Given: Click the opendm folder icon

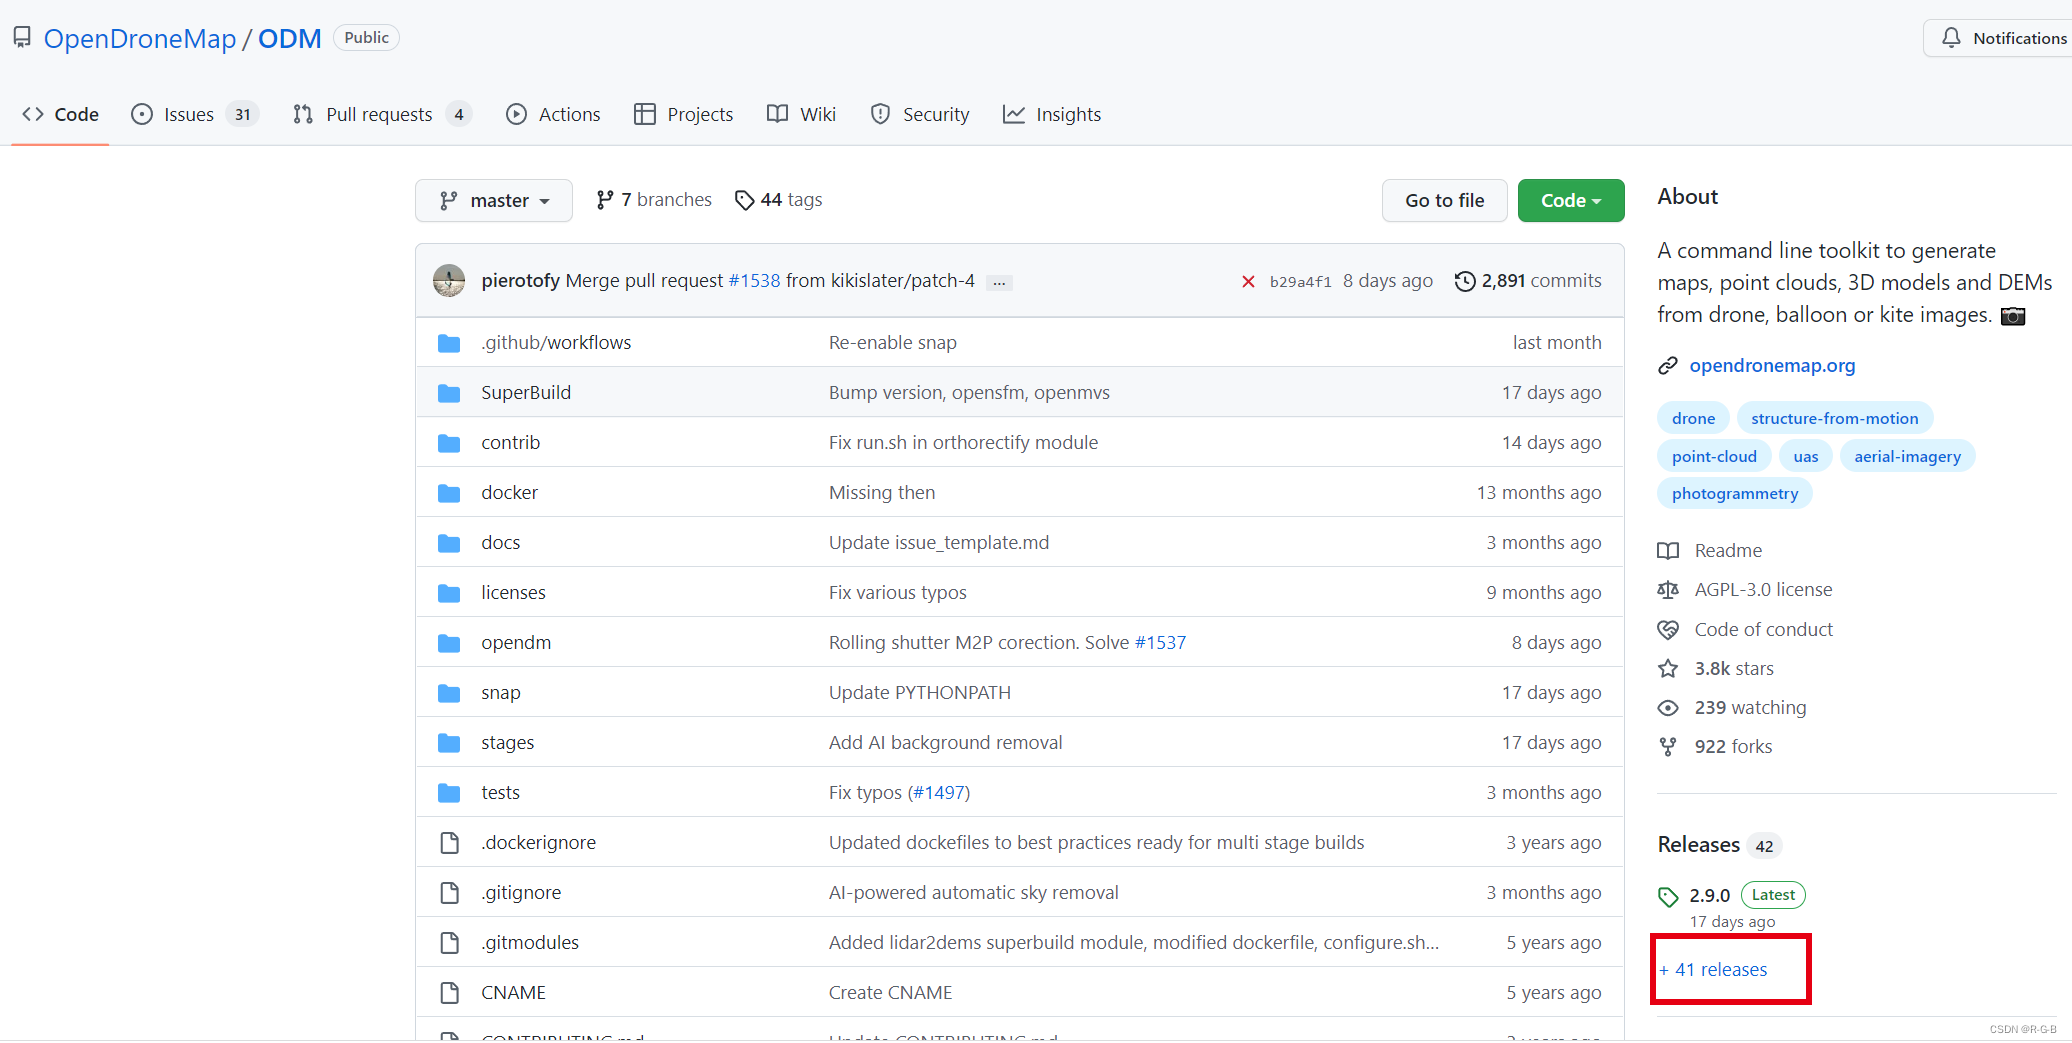Looking at the screenshot, I should click(449, 643).
